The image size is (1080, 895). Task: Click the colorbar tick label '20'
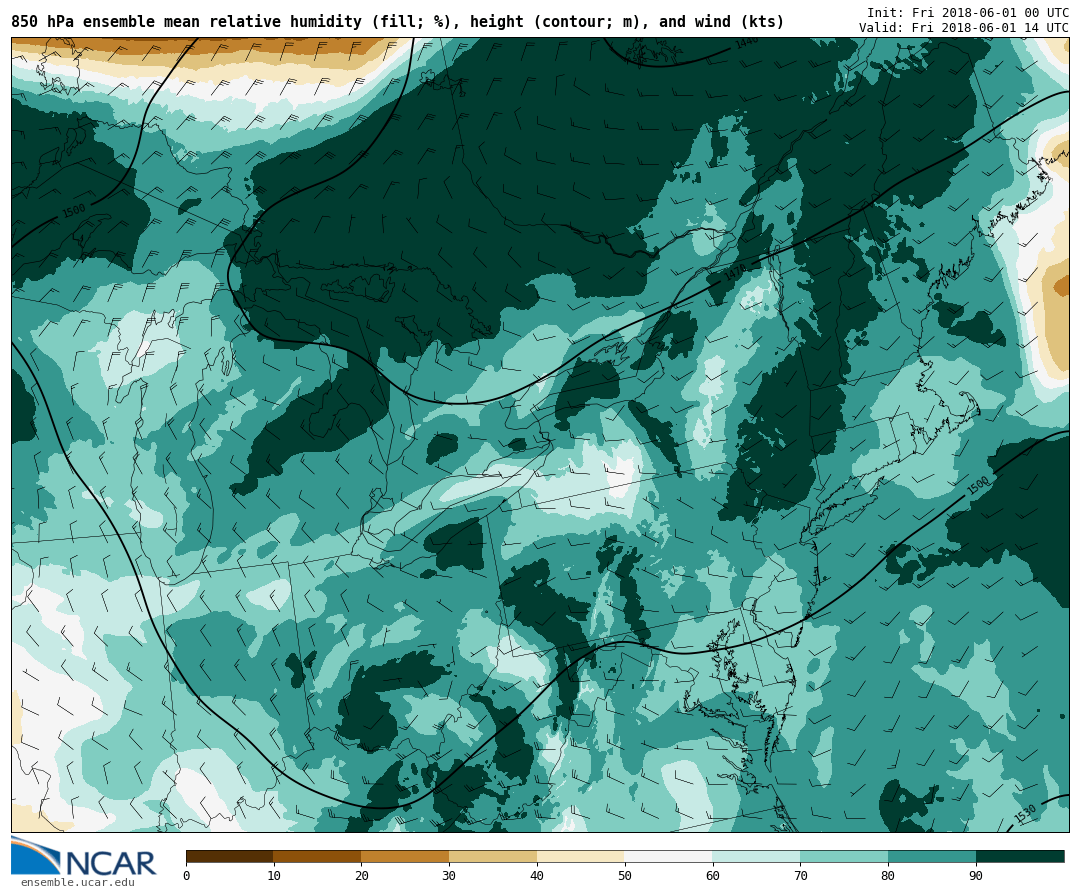click(362, 876)
